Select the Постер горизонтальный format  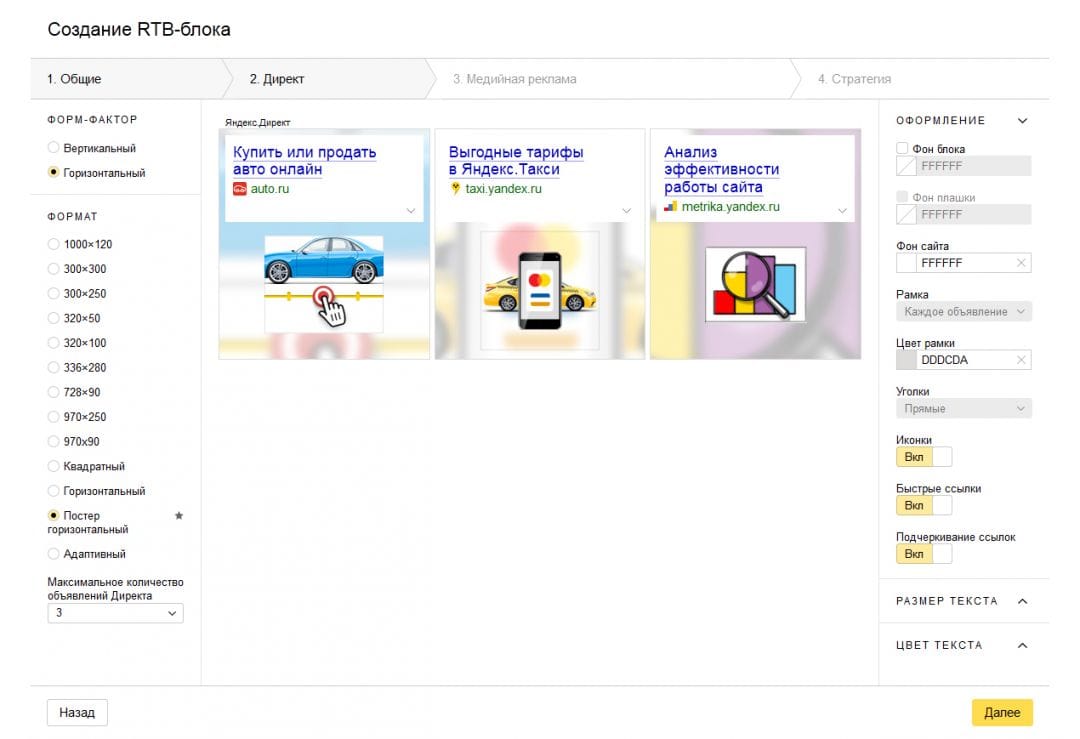[x=53, y=515]
